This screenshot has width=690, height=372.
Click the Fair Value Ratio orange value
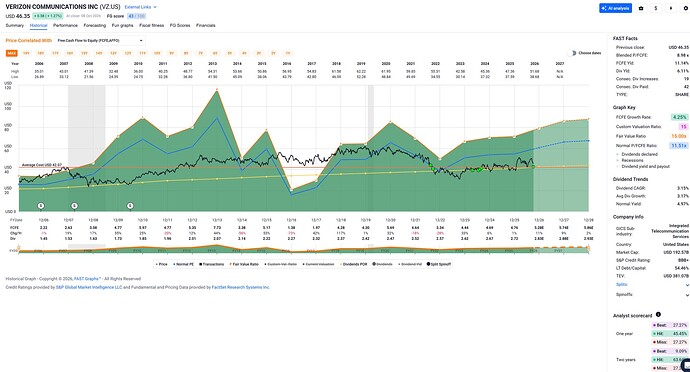[x=679, y=136]
